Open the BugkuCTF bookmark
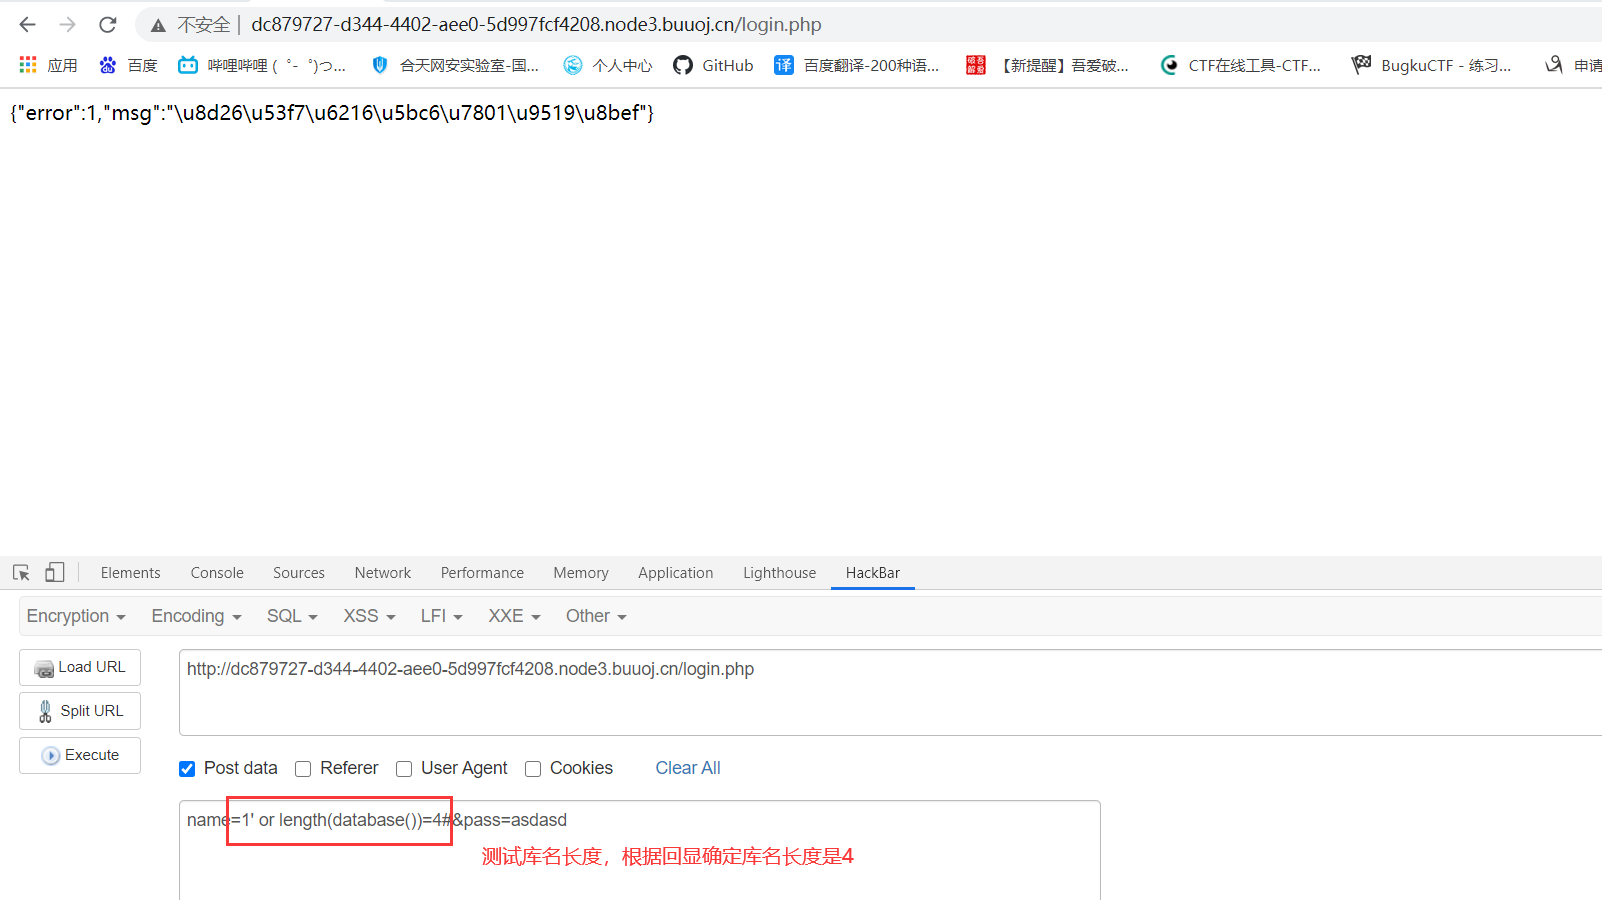1602x900 pixels. click(1431, 65)
